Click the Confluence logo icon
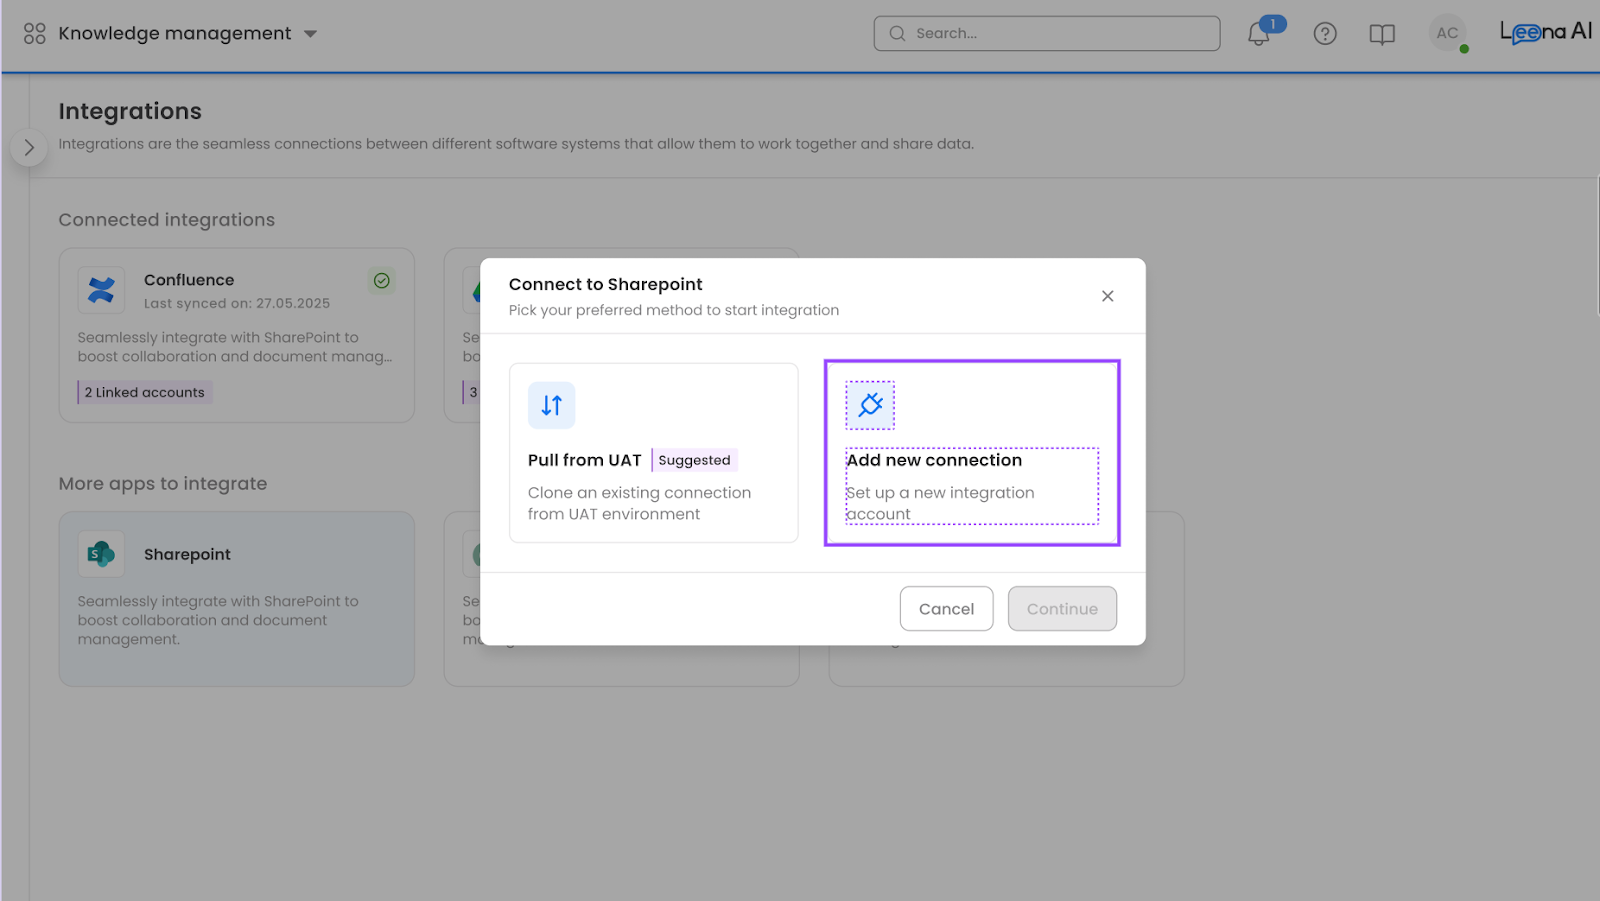This screenshot has height=901, width=1600. 101,290
